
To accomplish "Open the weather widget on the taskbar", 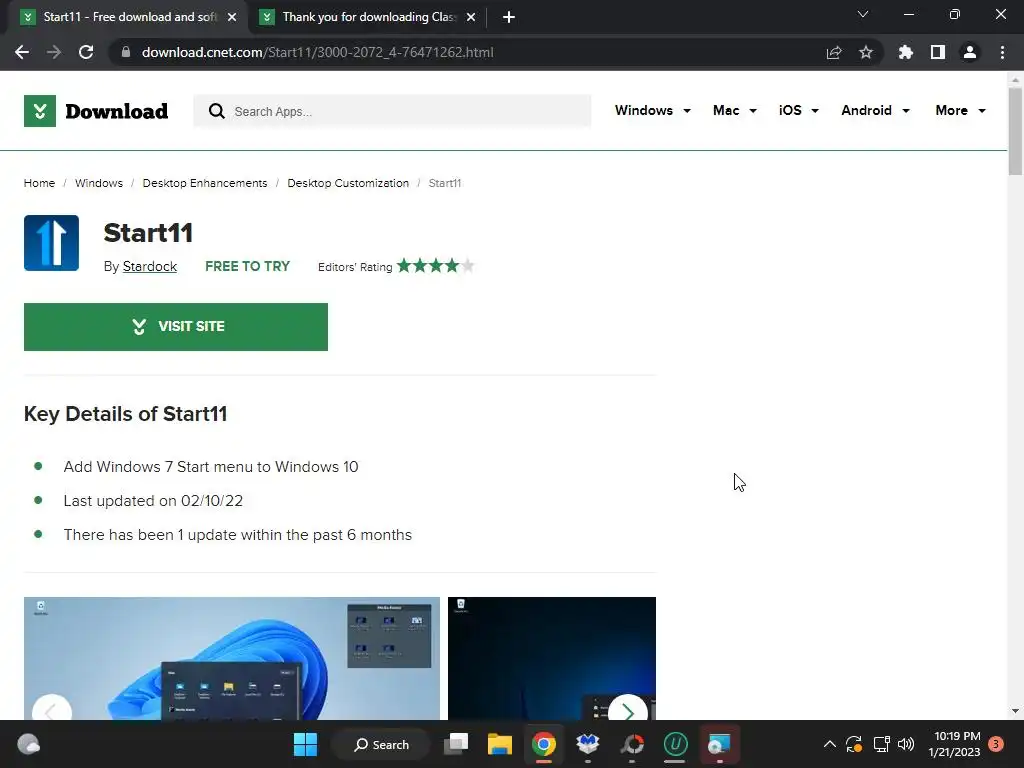I will point(28,744).
